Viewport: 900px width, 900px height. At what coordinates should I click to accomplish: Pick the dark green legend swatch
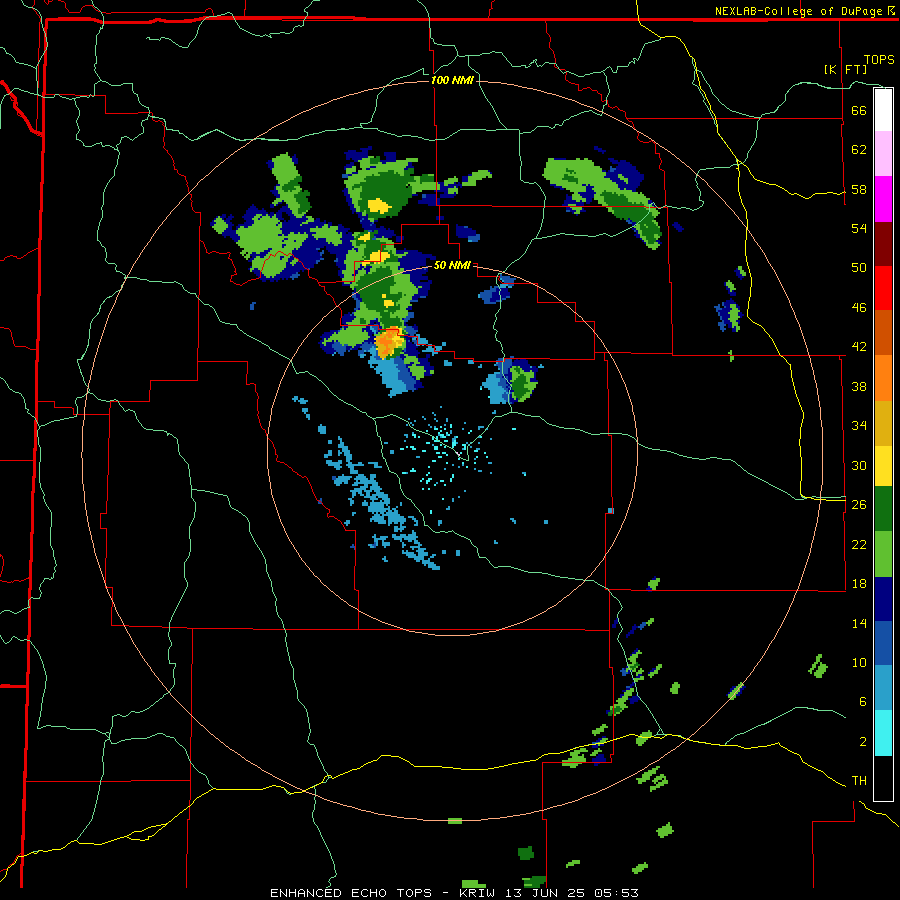coord(883,509)
